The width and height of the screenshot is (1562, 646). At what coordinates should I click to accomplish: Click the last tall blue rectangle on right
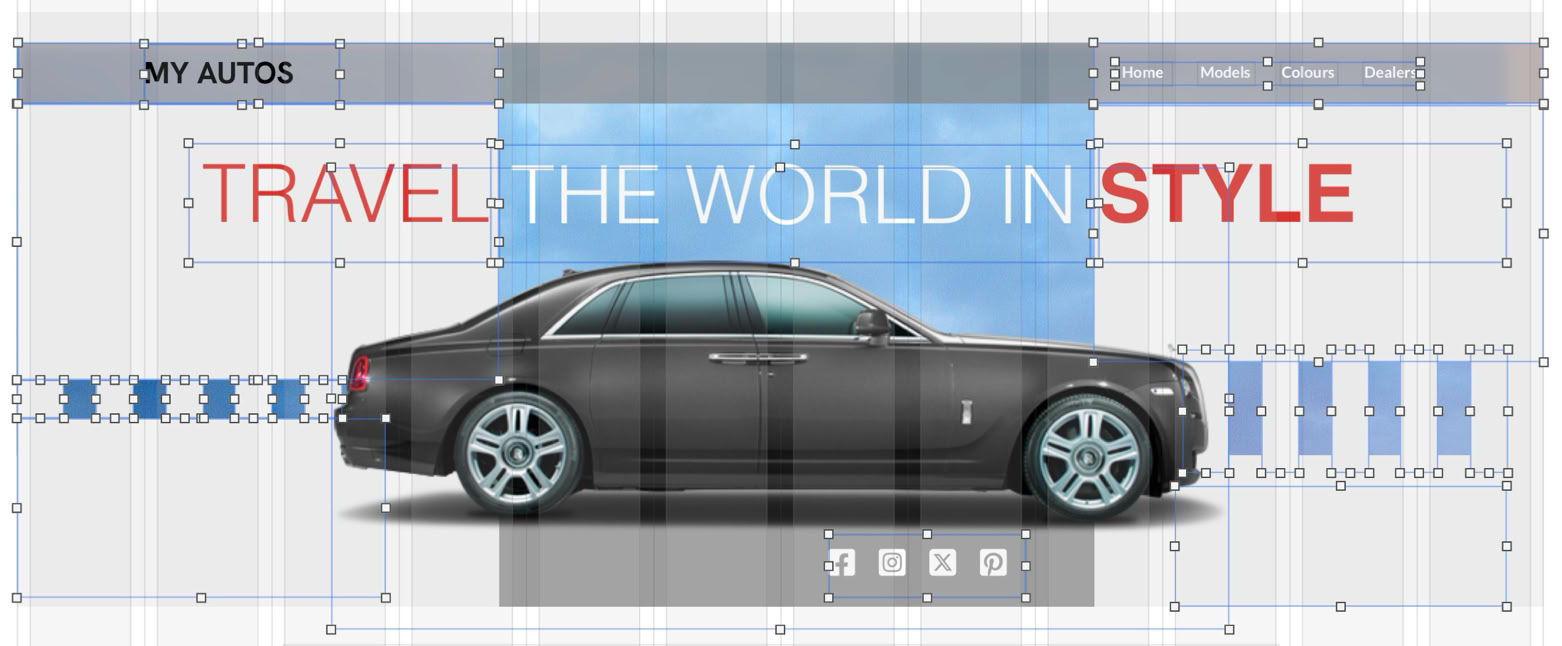pos(1454,408)
